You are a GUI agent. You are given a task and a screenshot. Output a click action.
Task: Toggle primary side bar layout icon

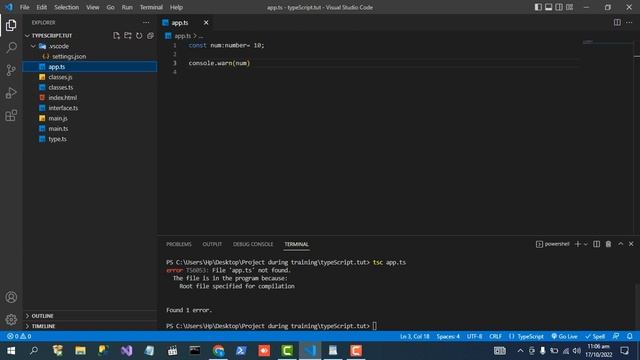pyautogui.click(x=538, y=7)
